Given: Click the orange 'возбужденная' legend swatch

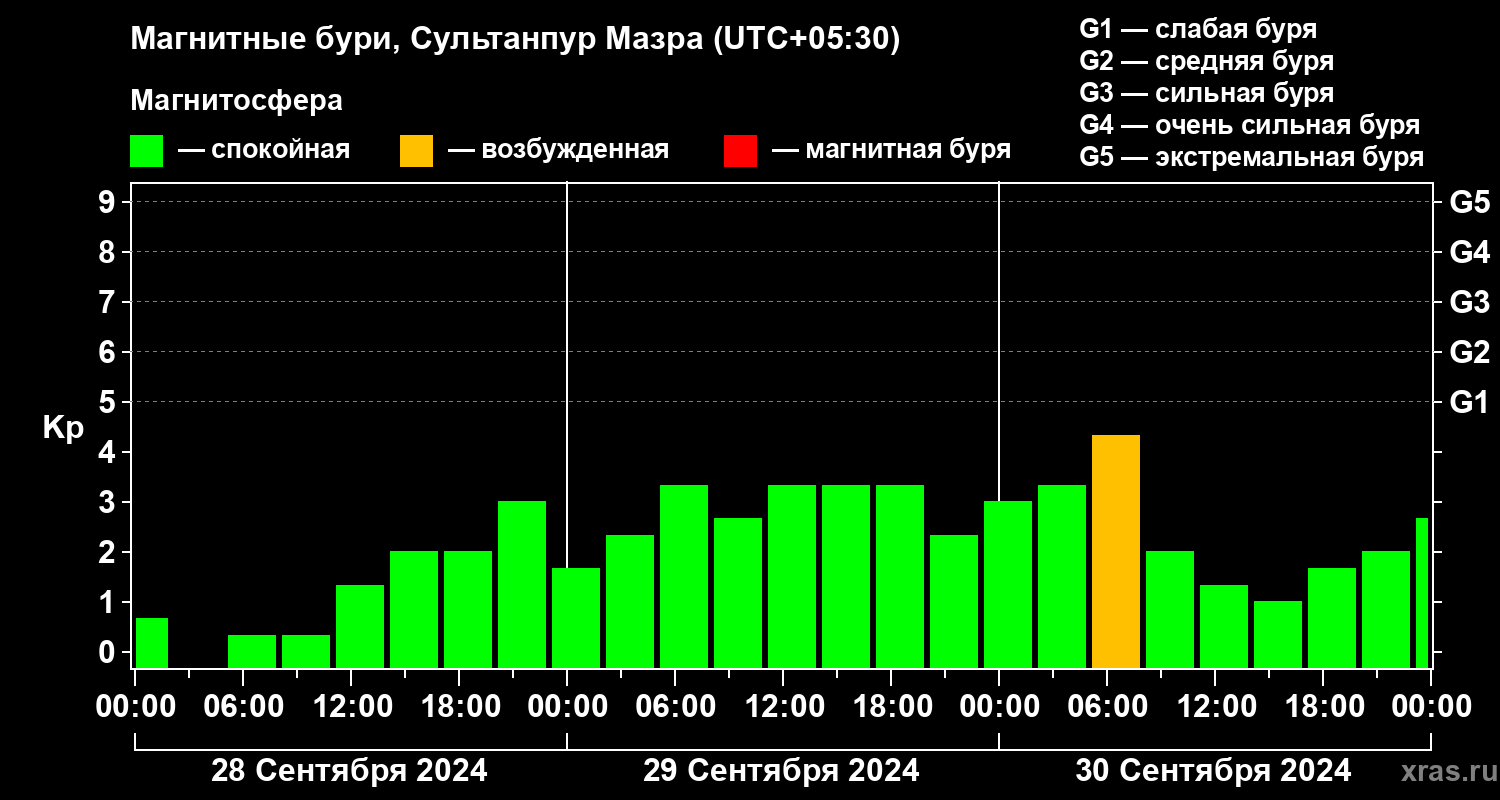Looking at the screenshot, I should pos(416,151).
